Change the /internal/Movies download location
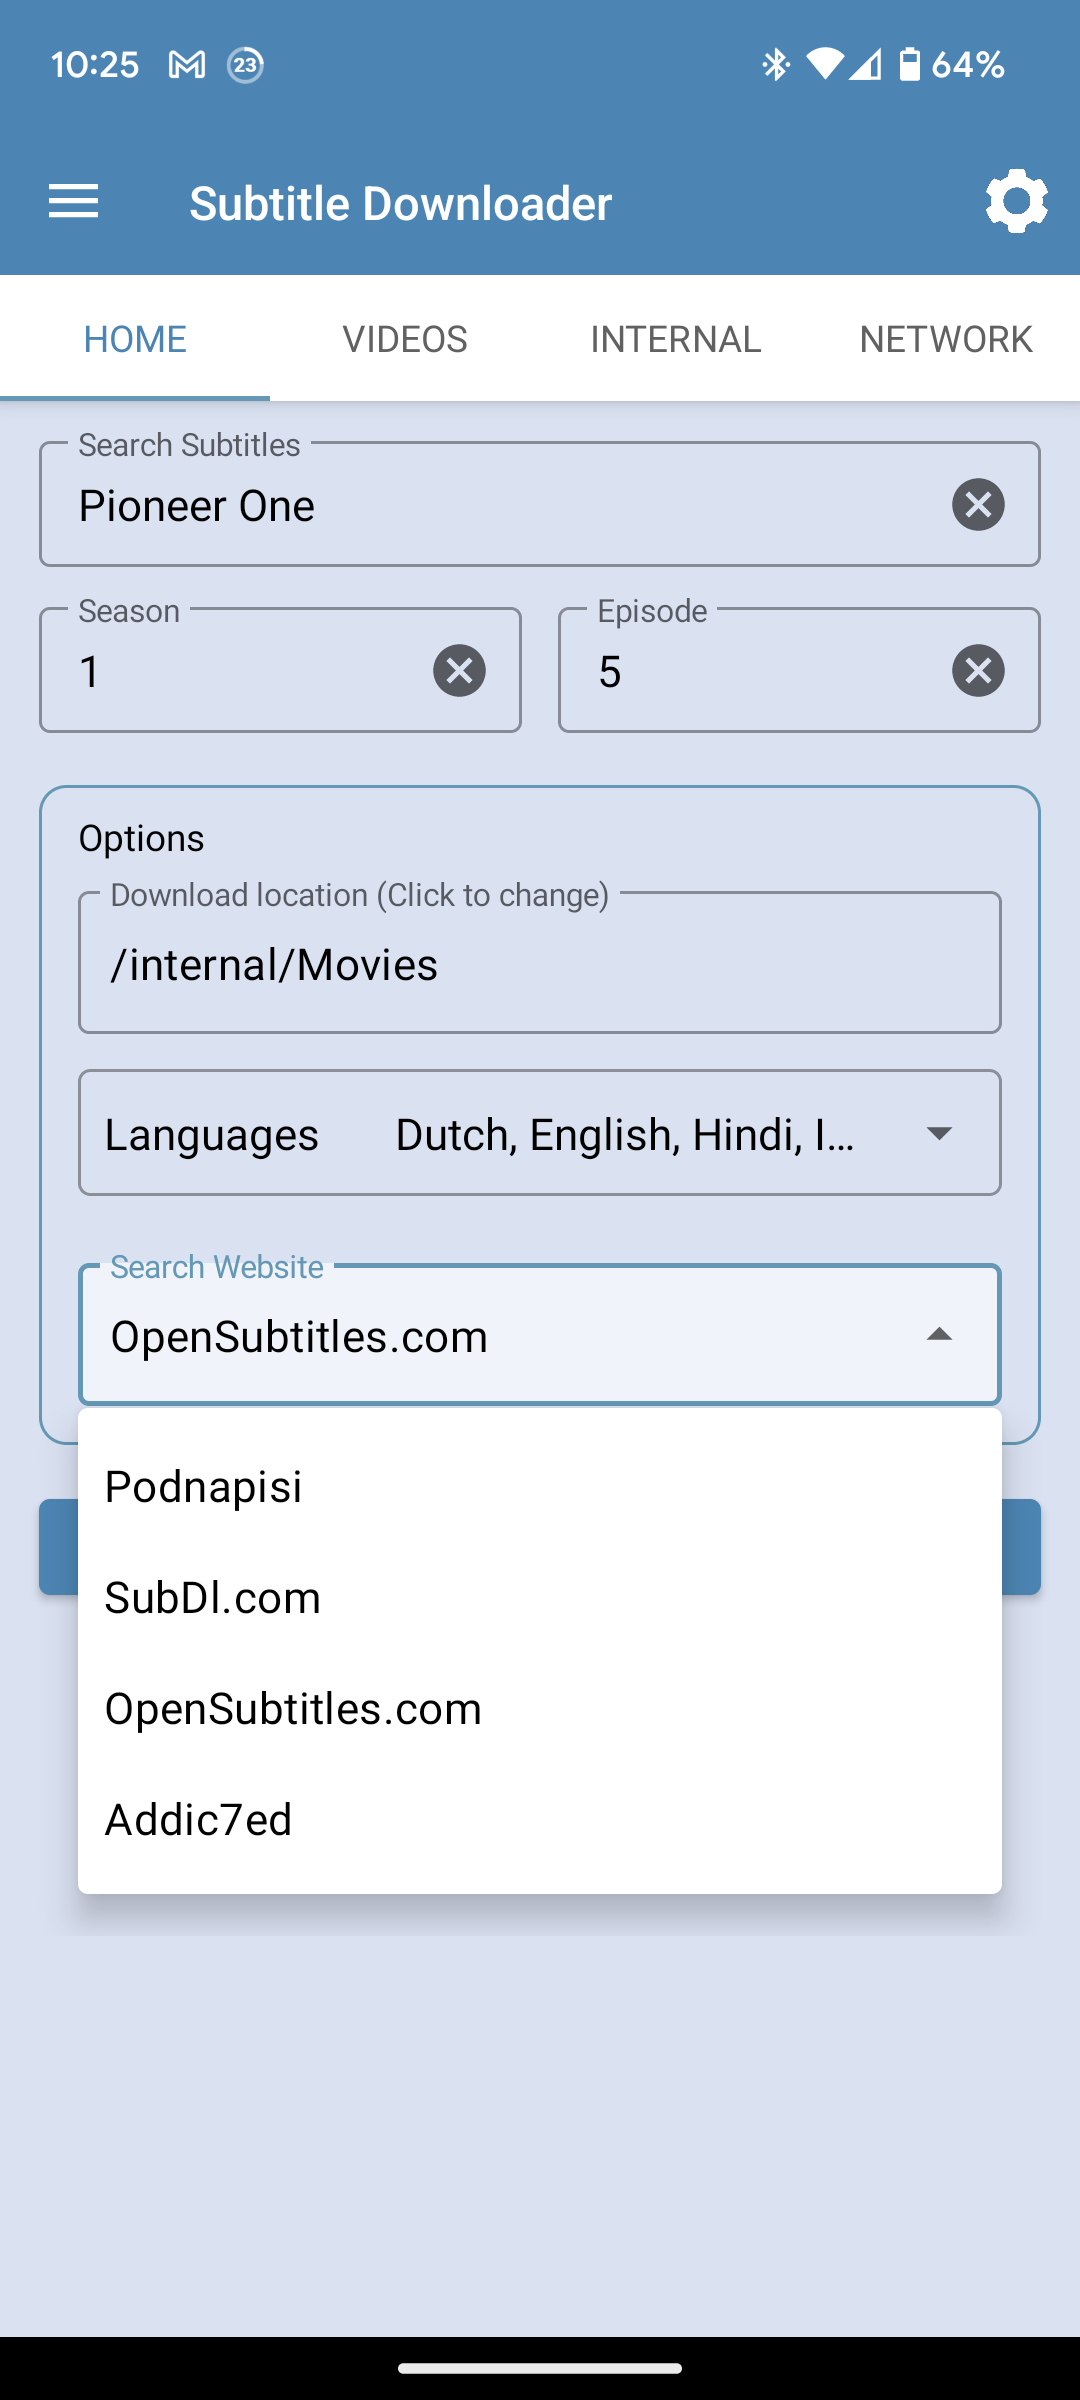 click(540, 964)
